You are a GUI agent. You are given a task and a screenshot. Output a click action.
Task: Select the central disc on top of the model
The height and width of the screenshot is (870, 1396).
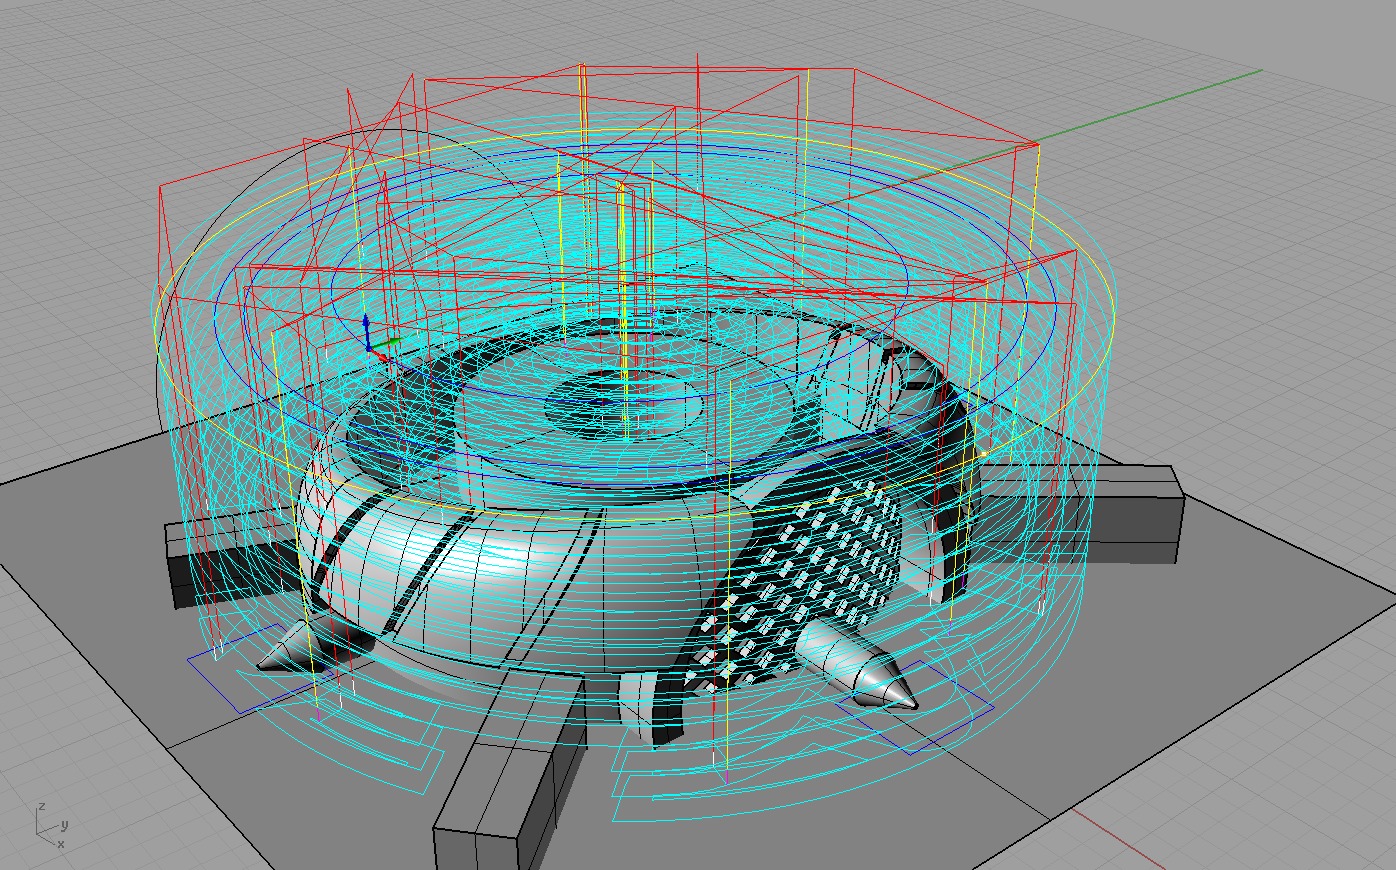point(624,404)
